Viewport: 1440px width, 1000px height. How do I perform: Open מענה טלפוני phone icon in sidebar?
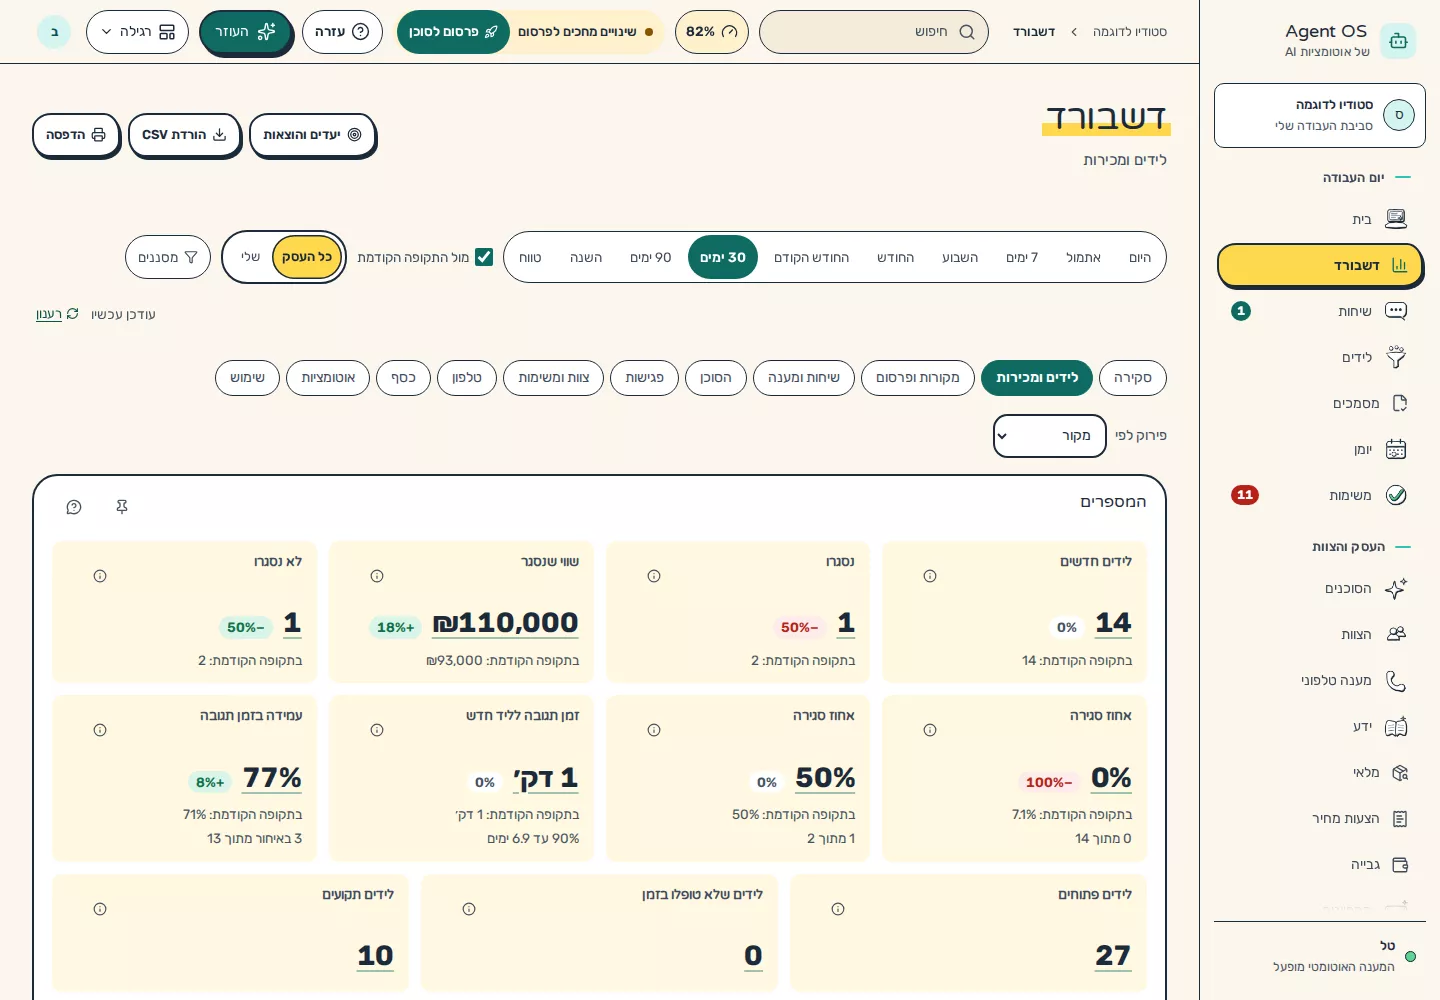click(1396, 681)
